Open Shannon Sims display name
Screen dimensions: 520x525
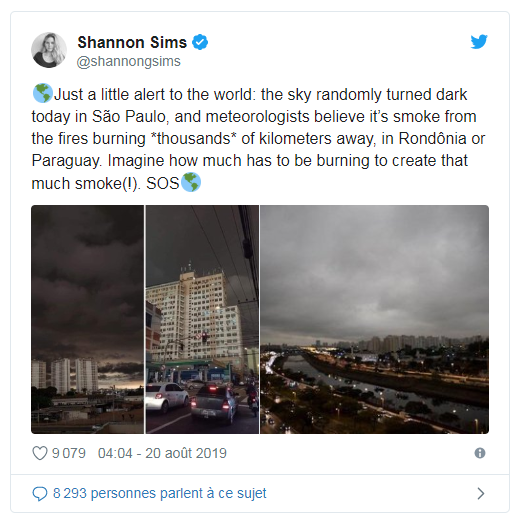tap(132, 43)
